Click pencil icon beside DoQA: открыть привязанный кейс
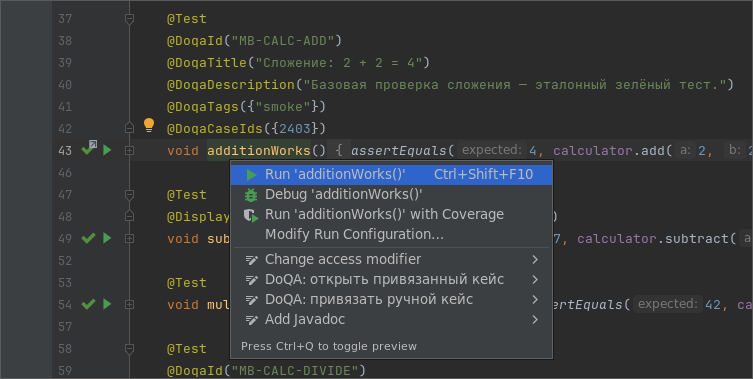 point(252,280)
